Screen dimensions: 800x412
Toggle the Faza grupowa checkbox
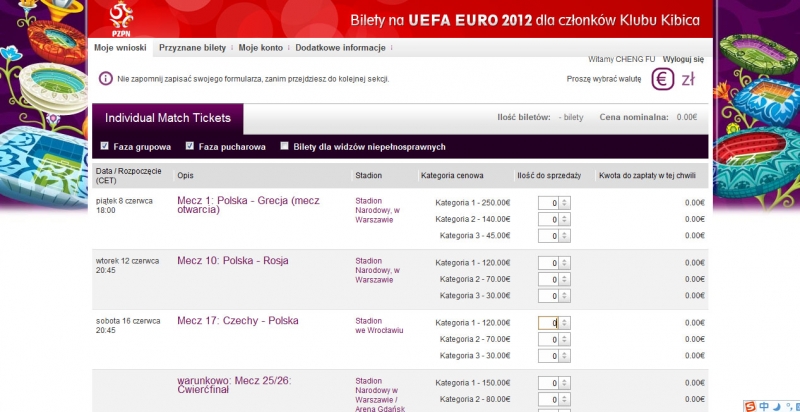click(x=105, y=146)
